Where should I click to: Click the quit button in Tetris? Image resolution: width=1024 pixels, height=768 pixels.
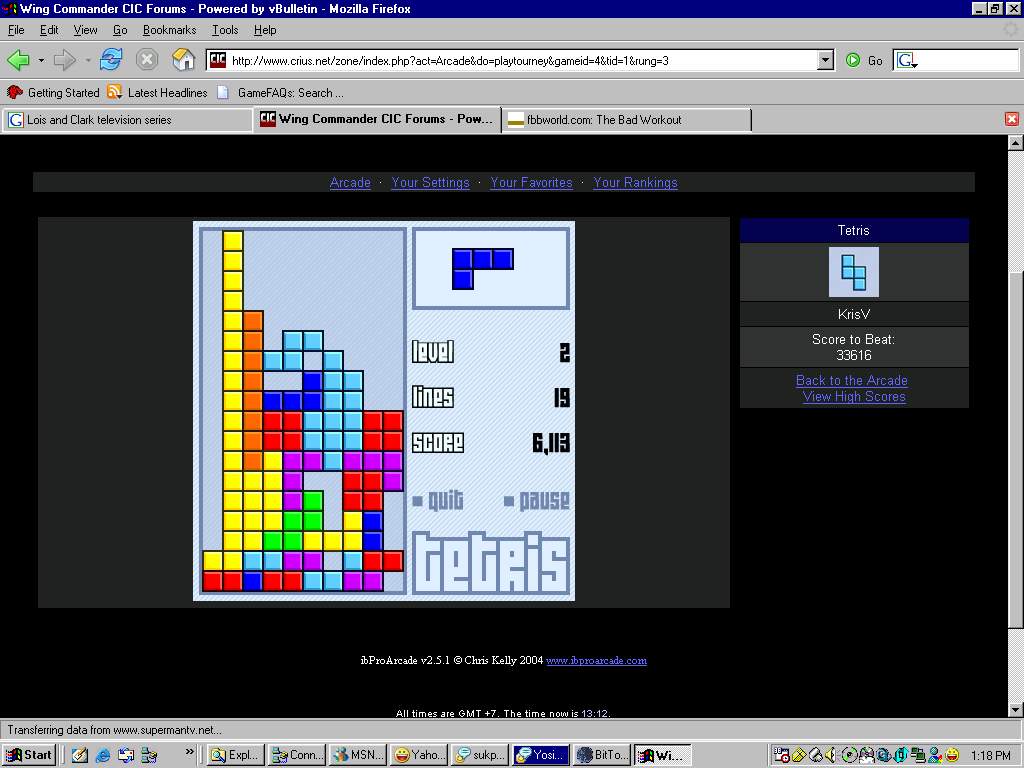(438, 501)
